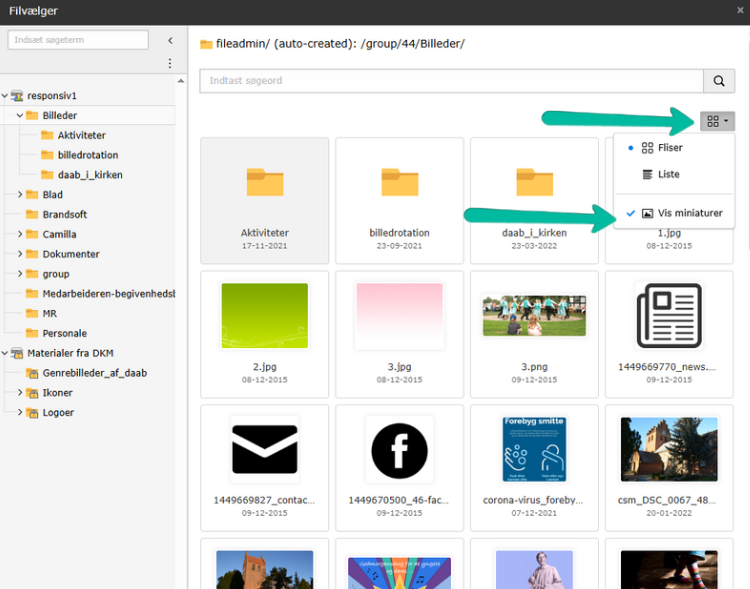Open the Aktiviteter folder tile
Image resolution: width=750 pixels, height=589 pixels.
265,200
